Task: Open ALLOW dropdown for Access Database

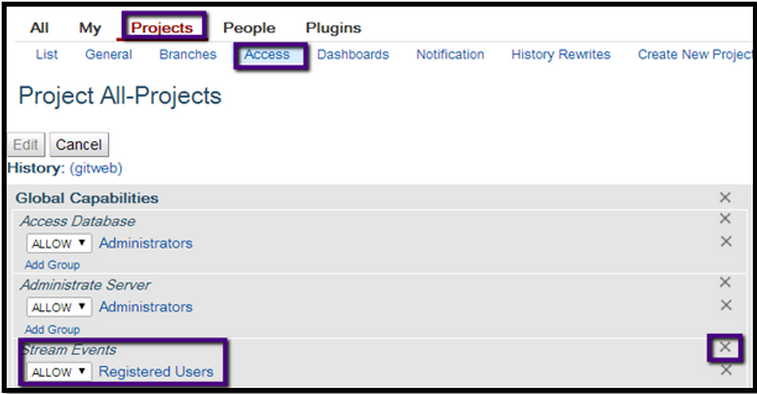Action: (x=59, y=243)
